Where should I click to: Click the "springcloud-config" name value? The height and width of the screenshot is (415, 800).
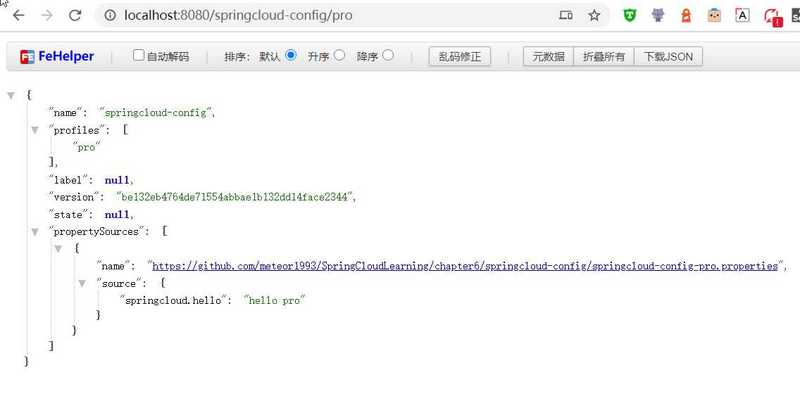[x=155, y=113]
